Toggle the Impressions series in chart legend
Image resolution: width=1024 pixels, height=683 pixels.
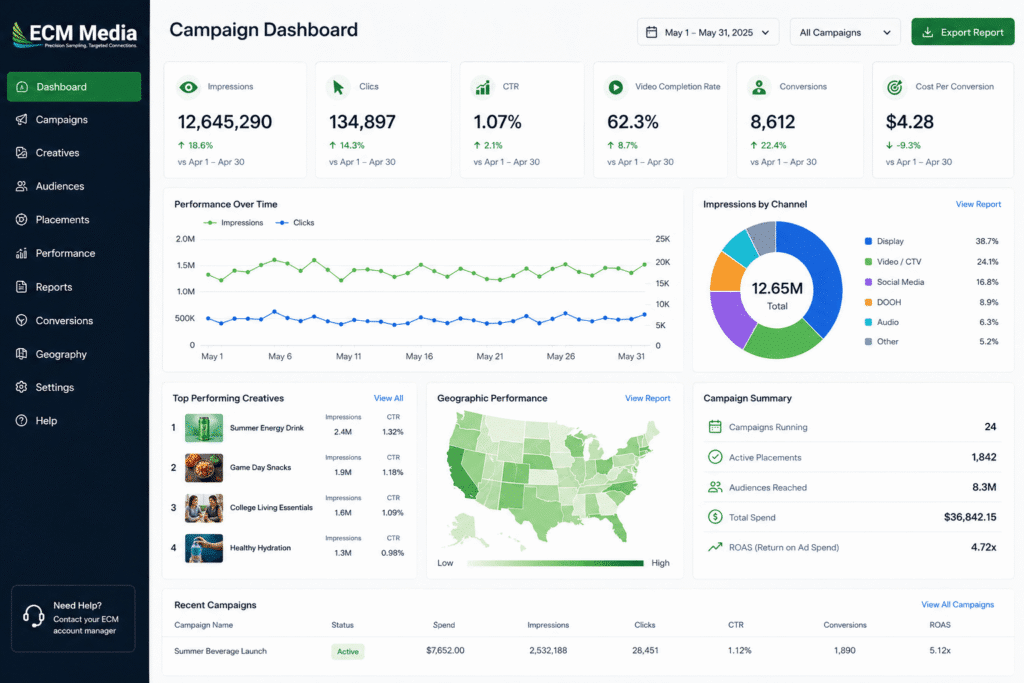tap(234, 223)
